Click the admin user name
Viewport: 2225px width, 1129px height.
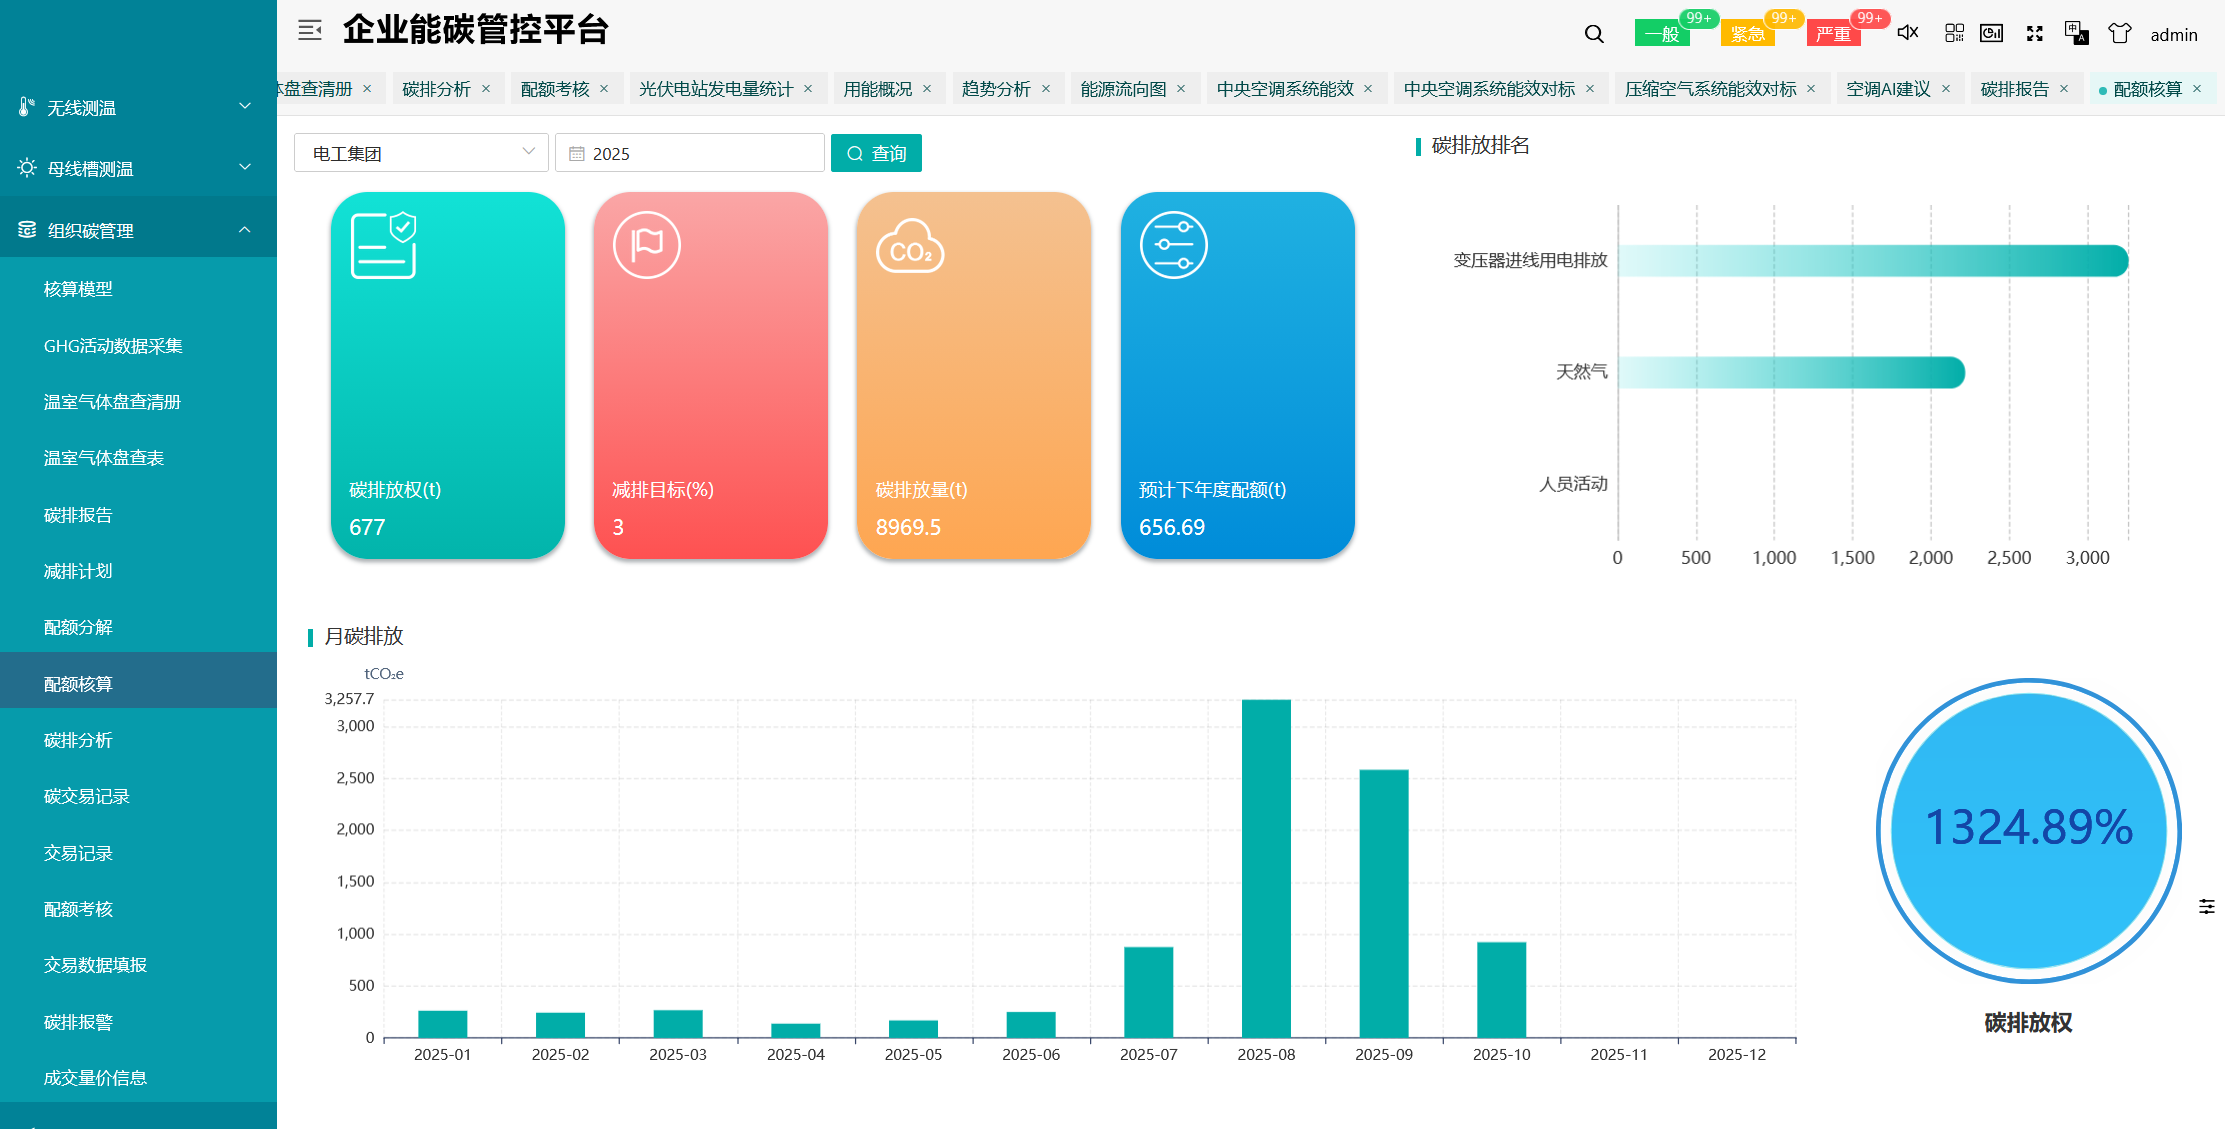pyautogui.click(x=2174, y=35)
